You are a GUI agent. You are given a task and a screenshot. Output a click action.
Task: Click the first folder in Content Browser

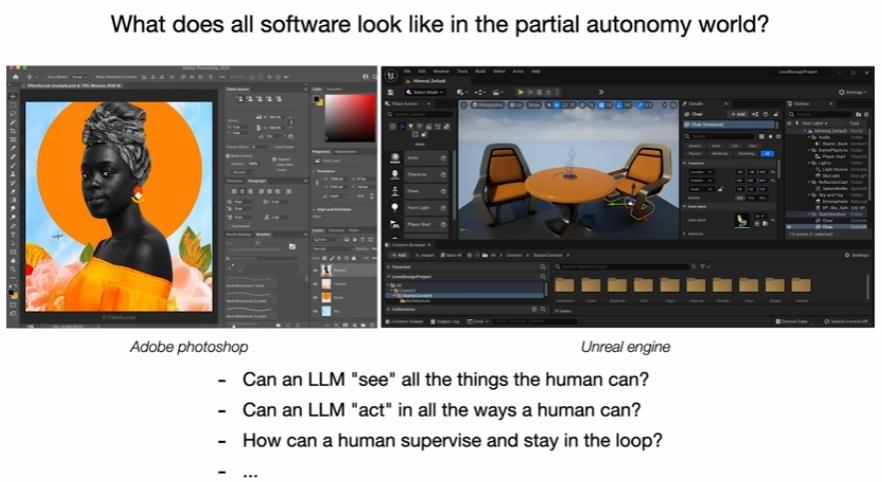point(564,285)
